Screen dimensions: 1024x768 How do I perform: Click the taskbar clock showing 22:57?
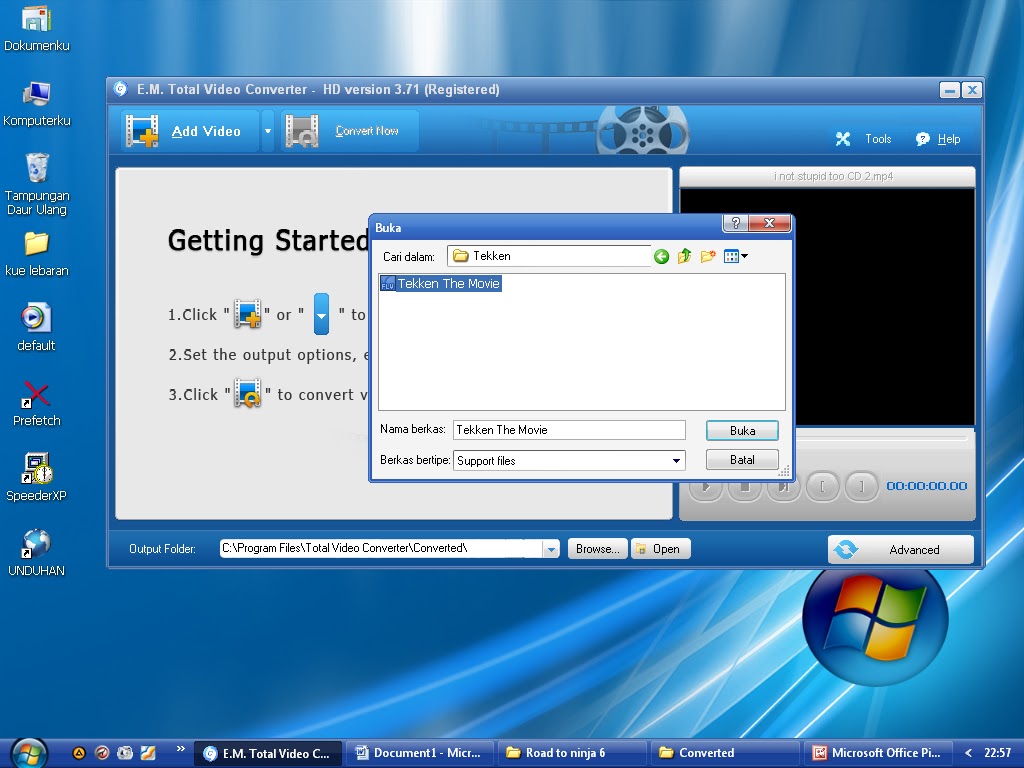tap(997, 753)
